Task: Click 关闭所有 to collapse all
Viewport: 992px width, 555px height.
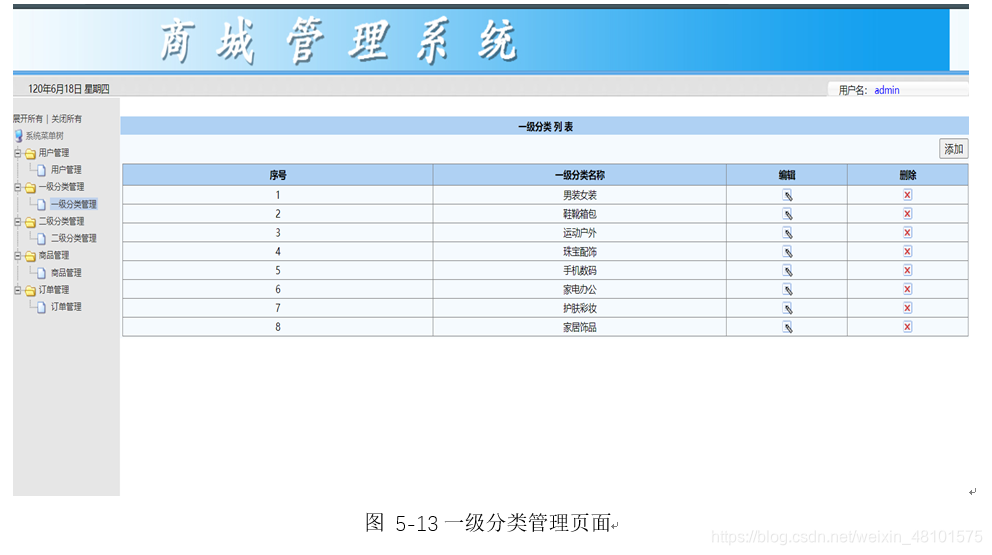Action: click(66, 118)
